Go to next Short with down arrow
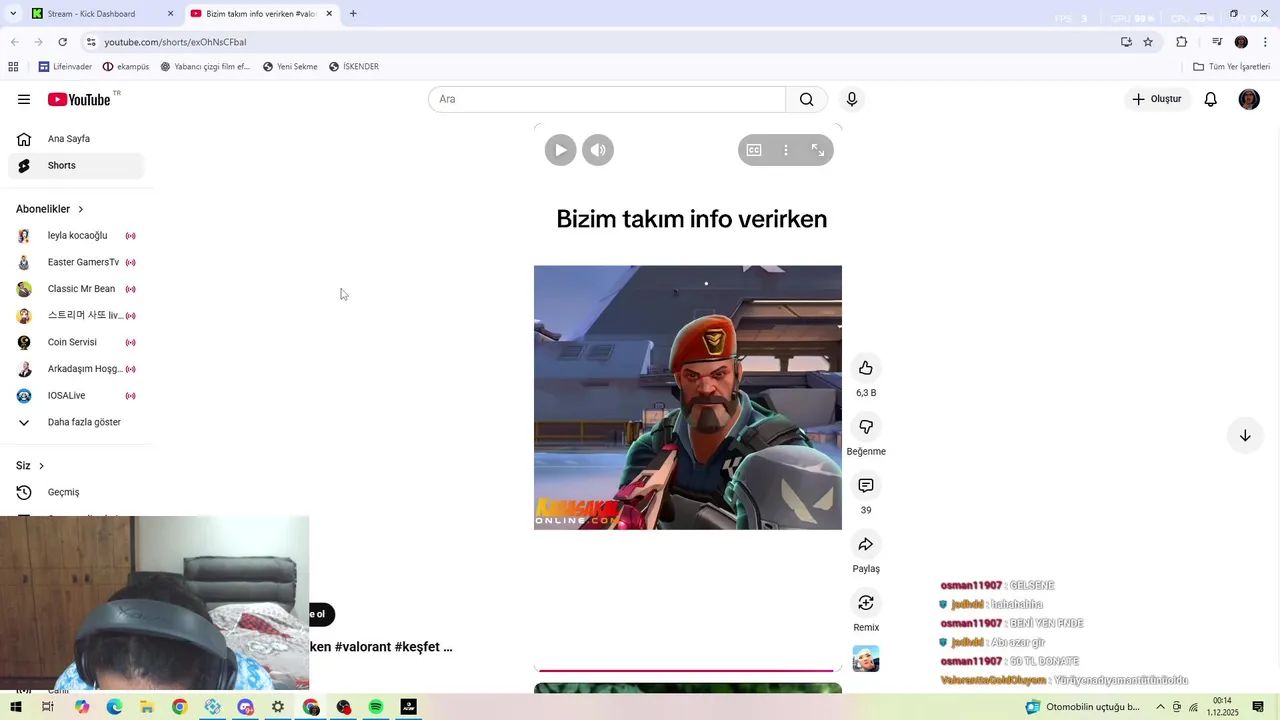This screenshot has width=1280, height=720. click(1245, 436)
